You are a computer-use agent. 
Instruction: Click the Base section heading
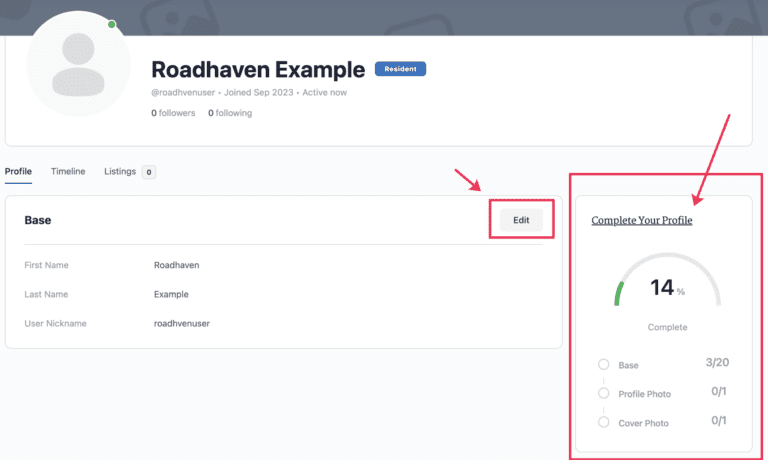[38, 220]
